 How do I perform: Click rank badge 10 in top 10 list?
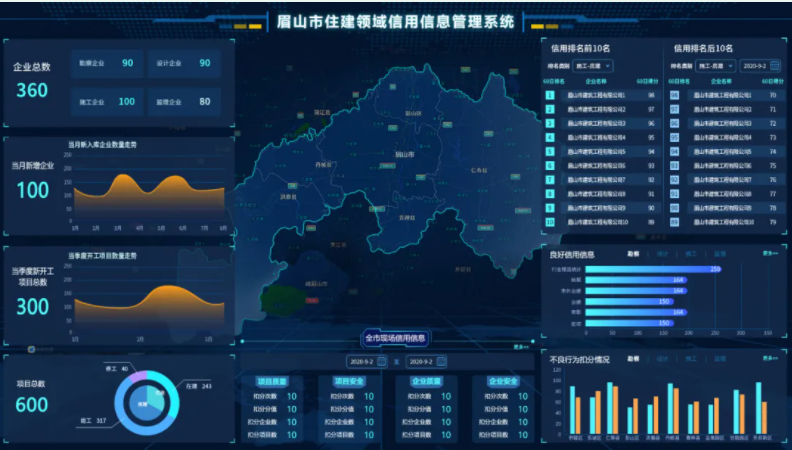[x=549, y=222]
